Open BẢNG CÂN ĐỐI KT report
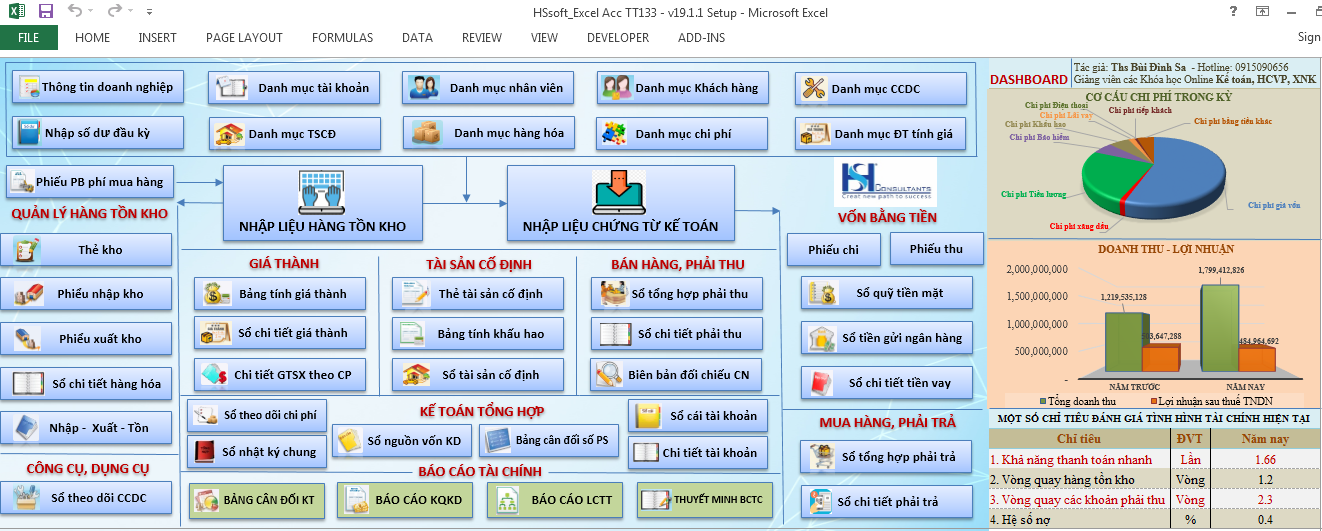Image resolution: width=1322 pixels, height=531 pixels. point(257,499)
